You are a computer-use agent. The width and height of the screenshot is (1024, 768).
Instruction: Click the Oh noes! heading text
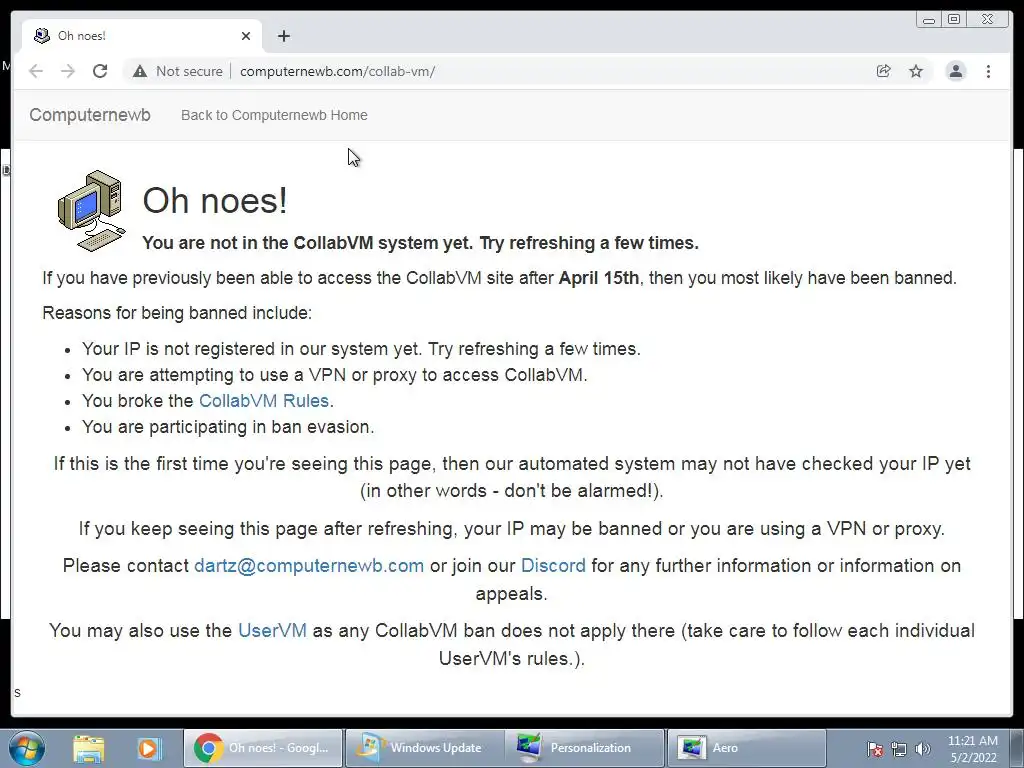[215, 200]
